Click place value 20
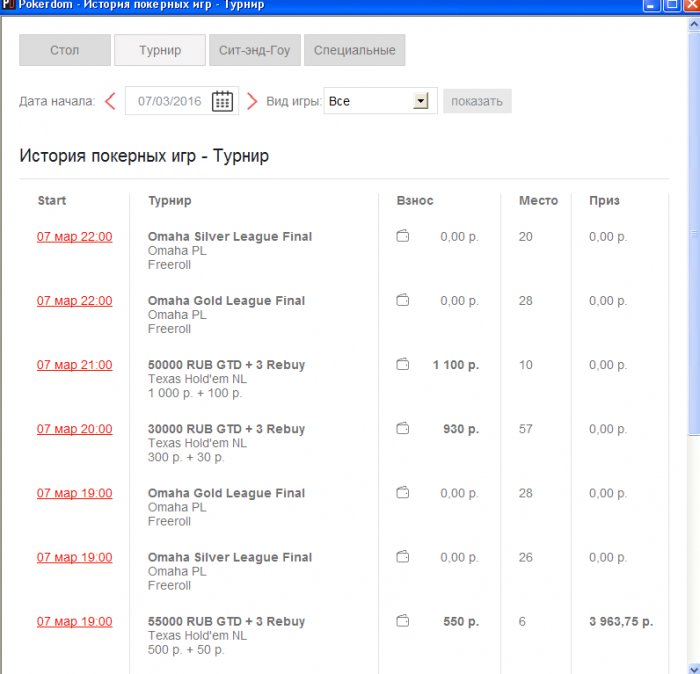 525,237
